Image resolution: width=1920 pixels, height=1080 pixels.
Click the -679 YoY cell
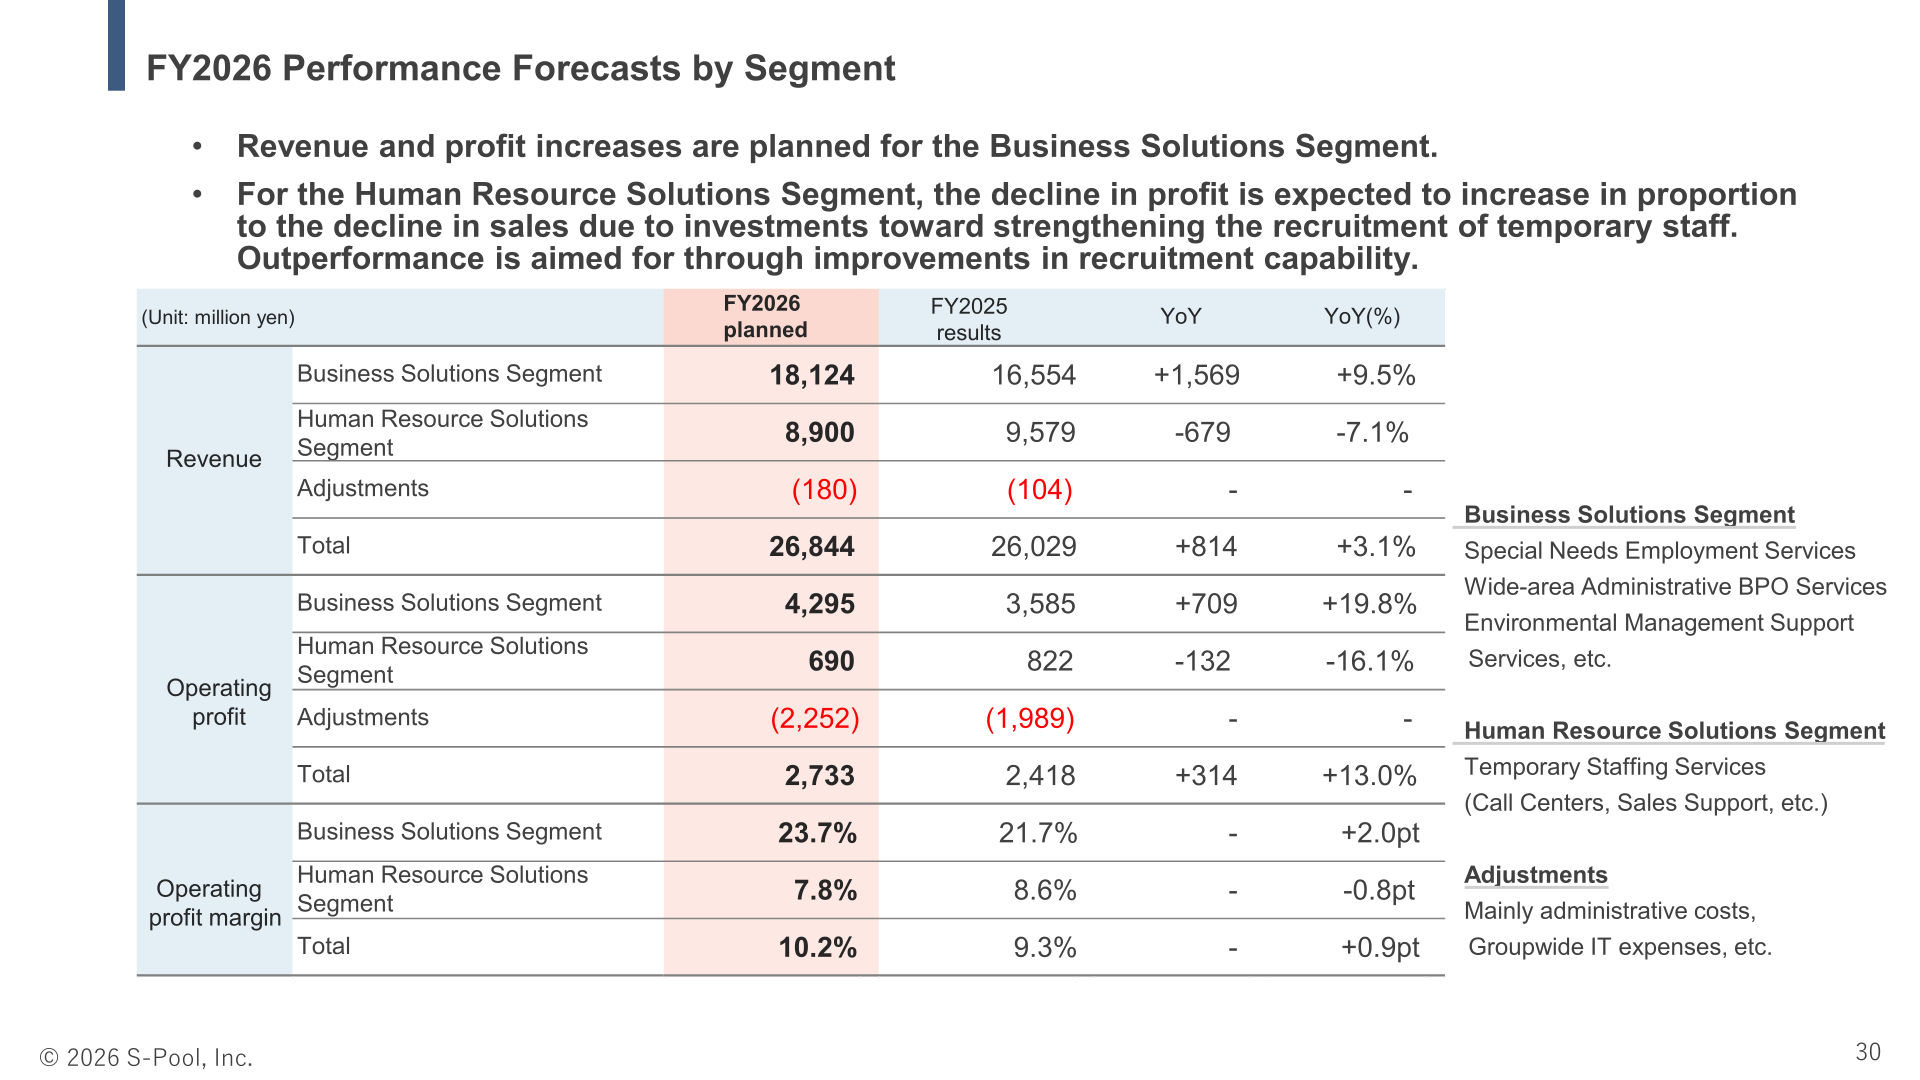(1203, 432)
